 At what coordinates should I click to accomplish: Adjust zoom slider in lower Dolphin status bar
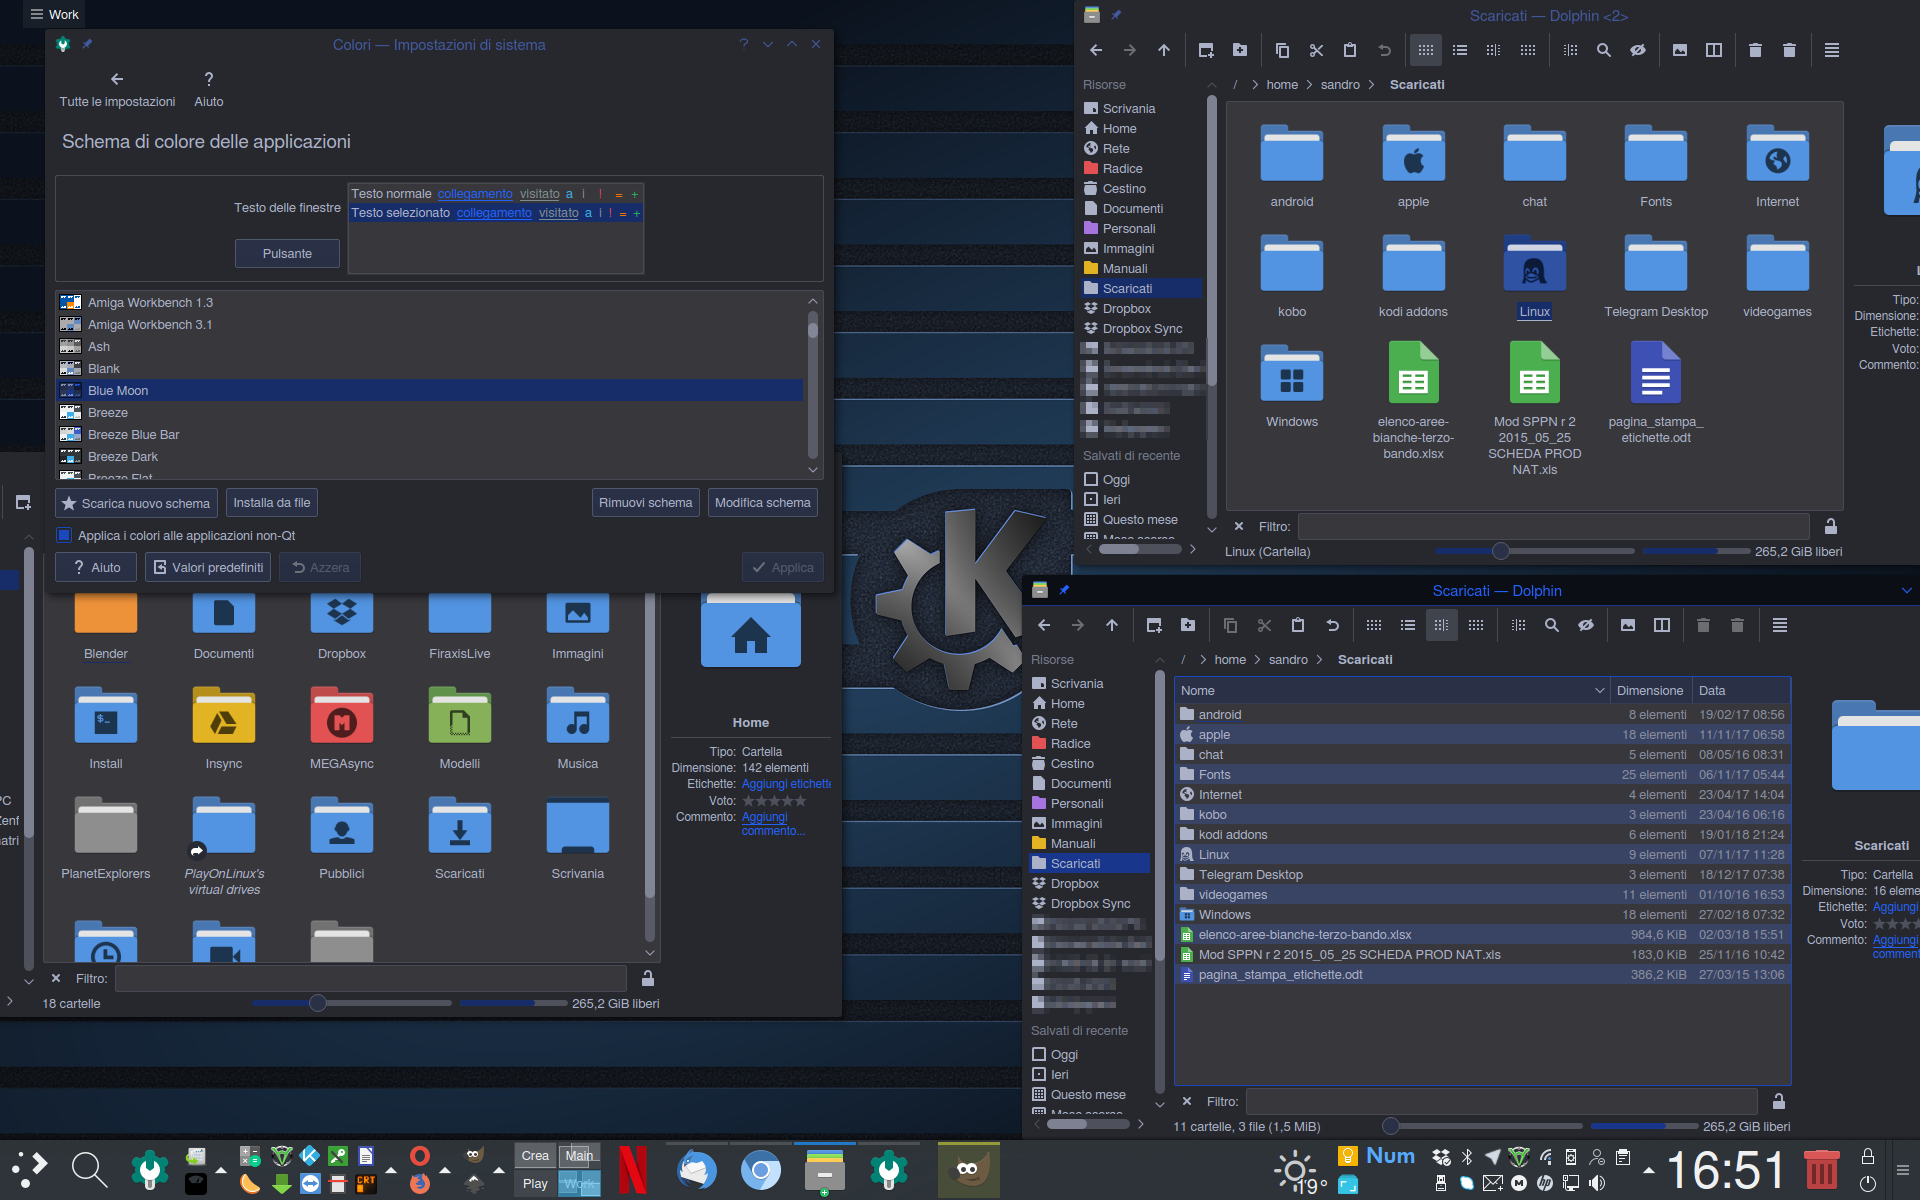(1390, 1126)
